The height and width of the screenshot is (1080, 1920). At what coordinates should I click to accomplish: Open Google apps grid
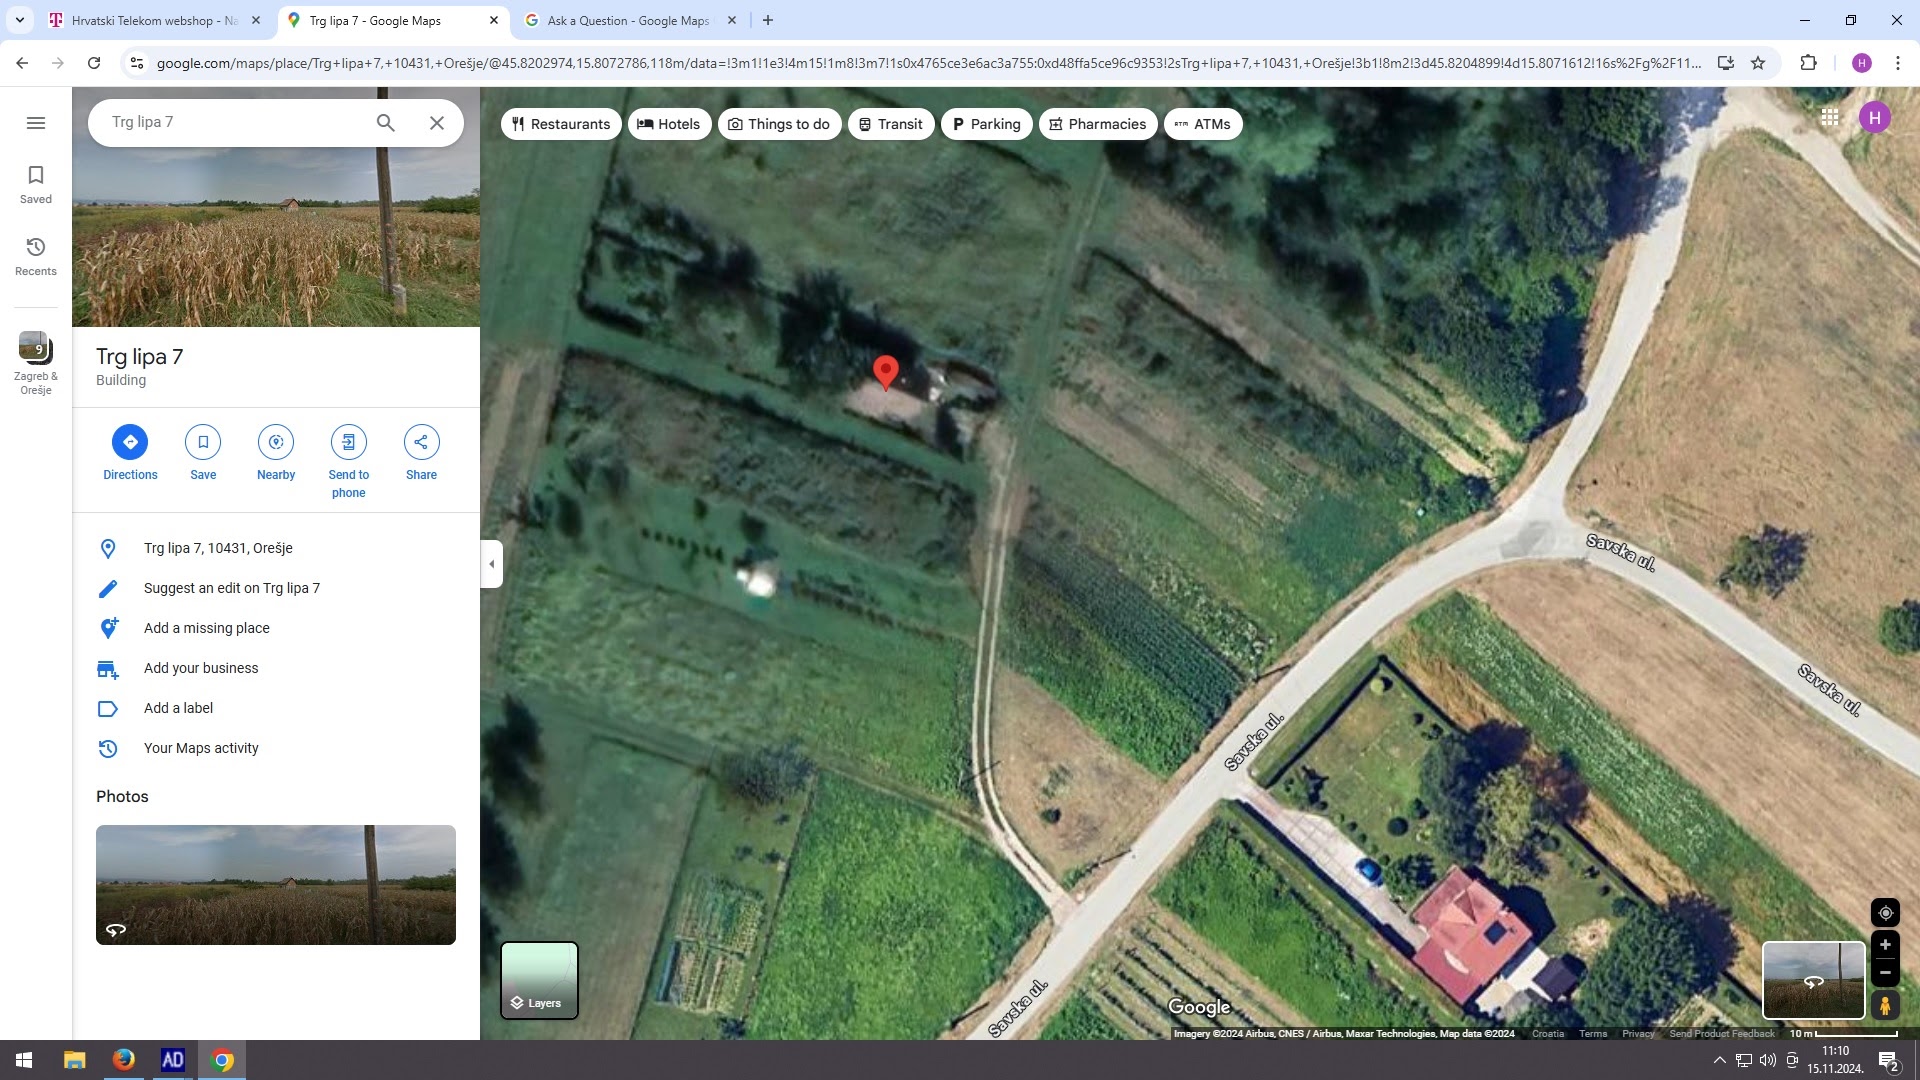click(x=1830, y=118)
